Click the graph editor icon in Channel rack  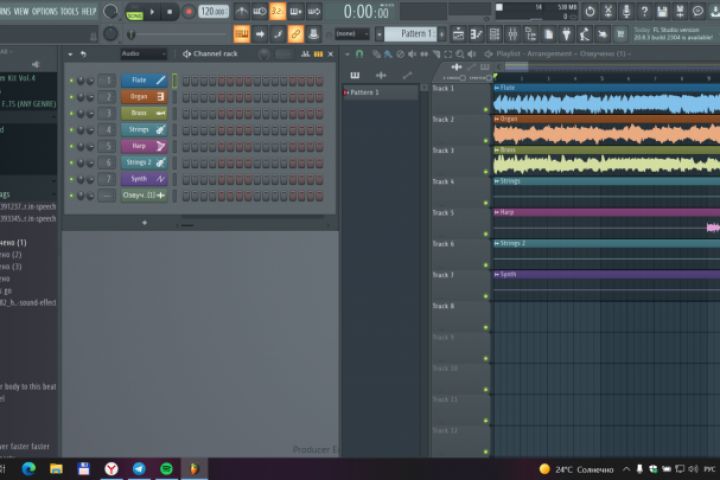(x=305, y=54)
